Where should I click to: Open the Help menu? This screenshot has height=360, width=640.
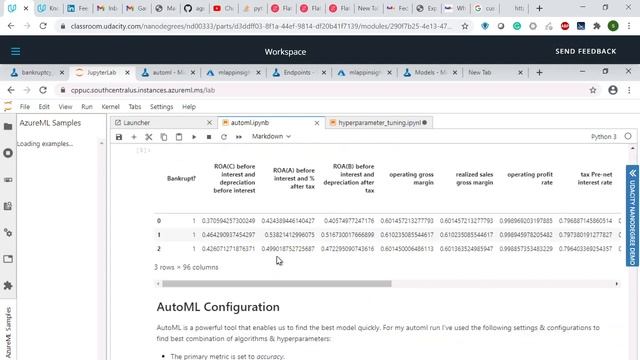(189, 107)
